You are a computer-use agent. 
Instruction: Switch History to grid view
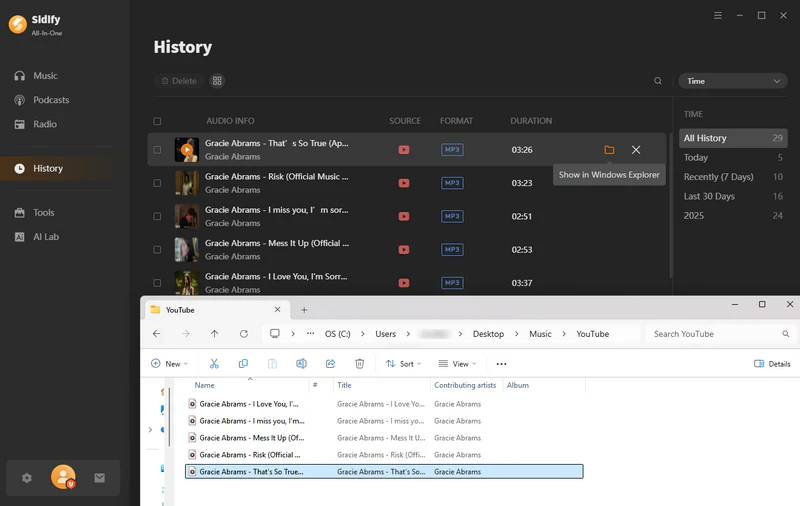click(x=217, y=81)
